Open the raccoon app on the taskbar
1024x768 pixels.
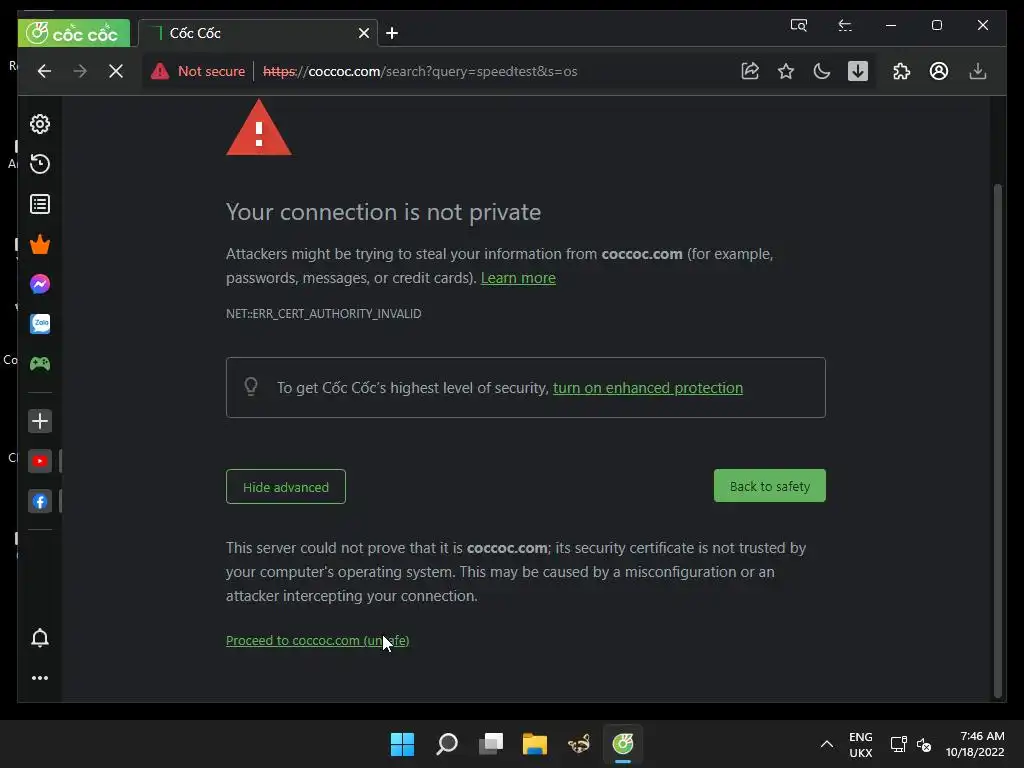coord(579,744)
